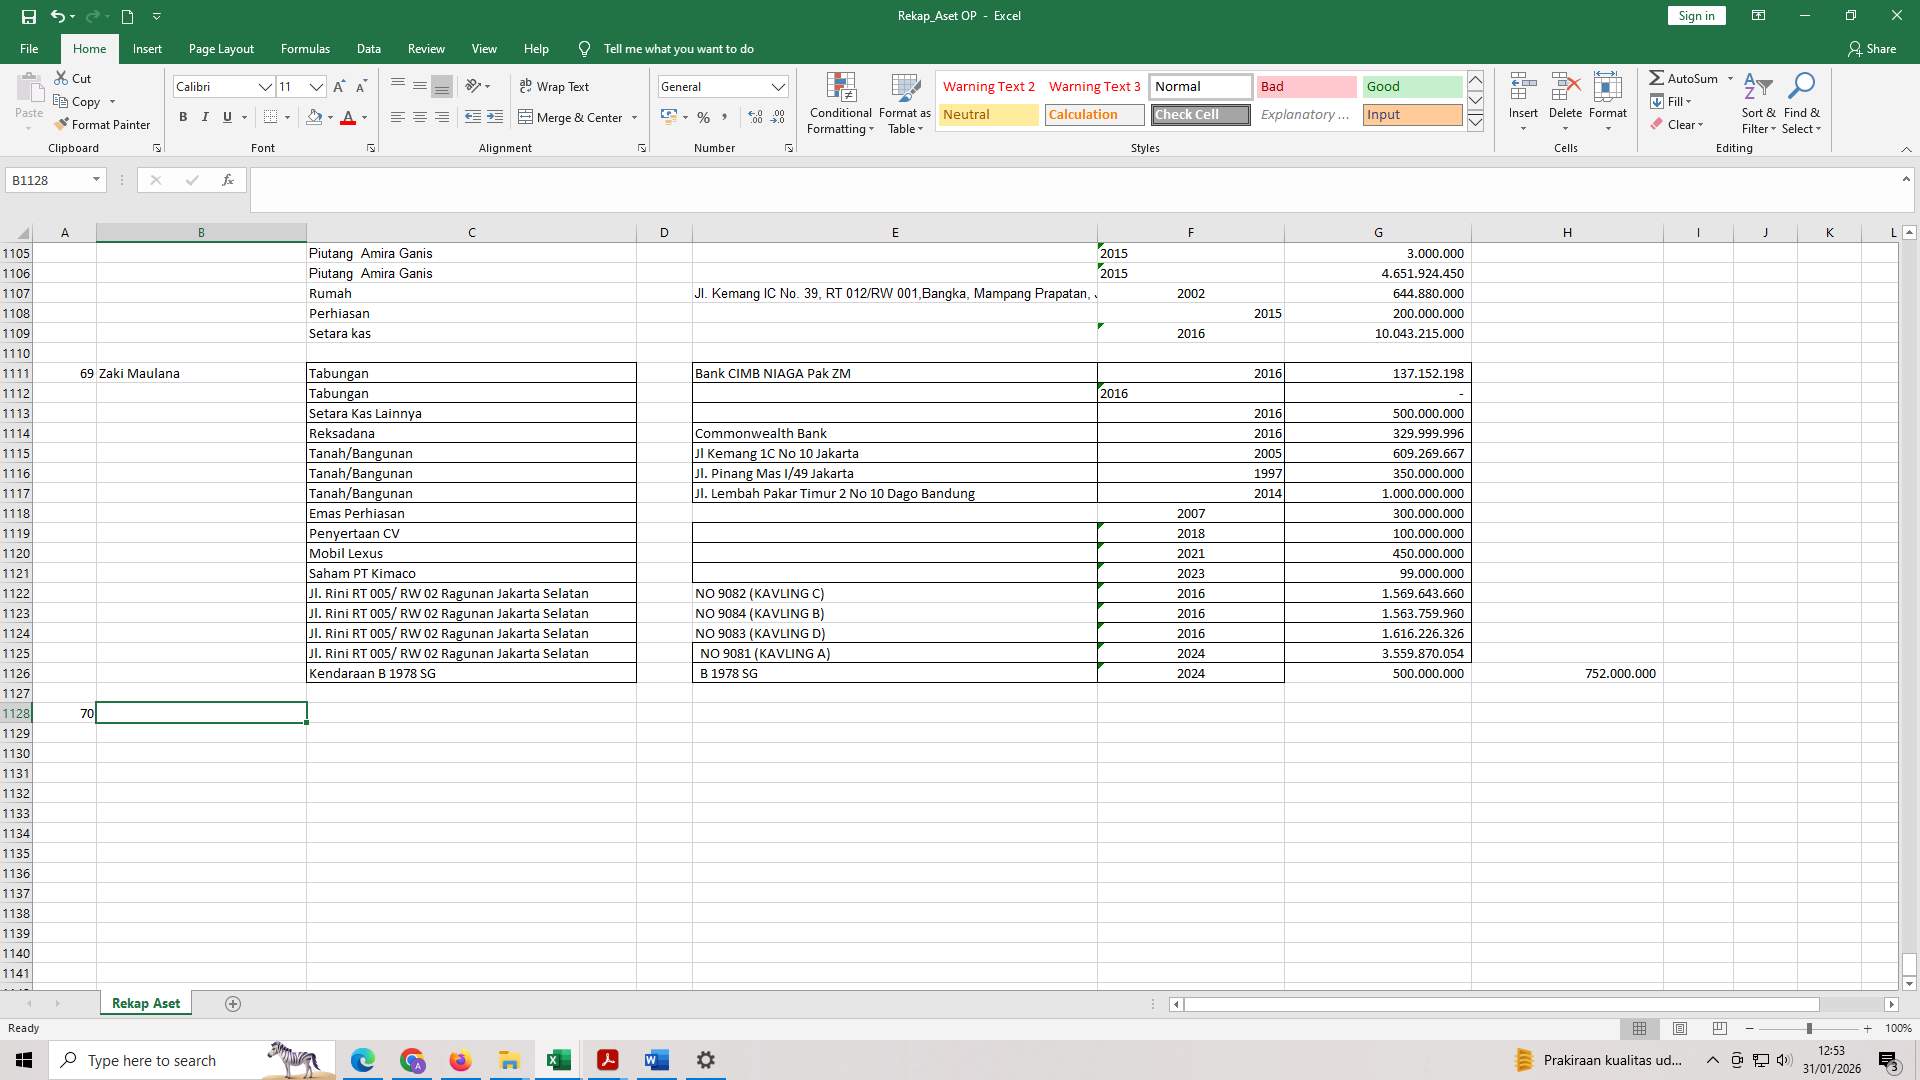Click the Increase Decimal icon
This screenshot has height=1080, width=1920.
click(x=755, y=117)
